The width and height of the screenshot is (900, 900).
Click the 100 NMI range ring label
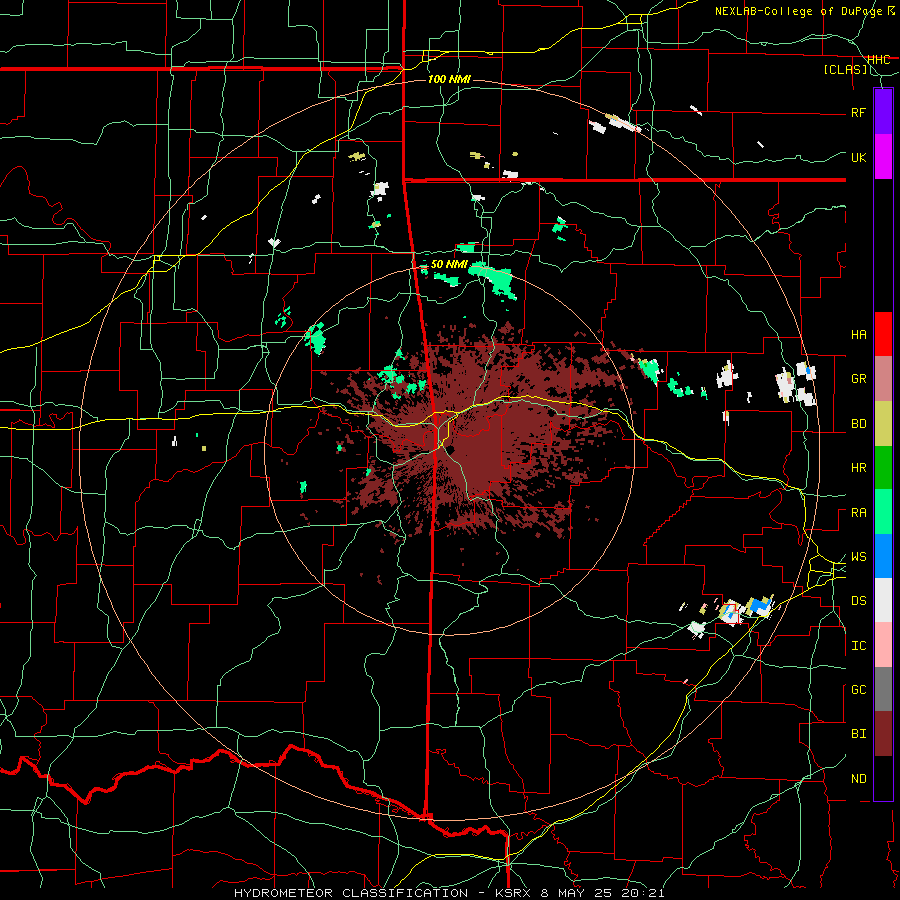449,79
